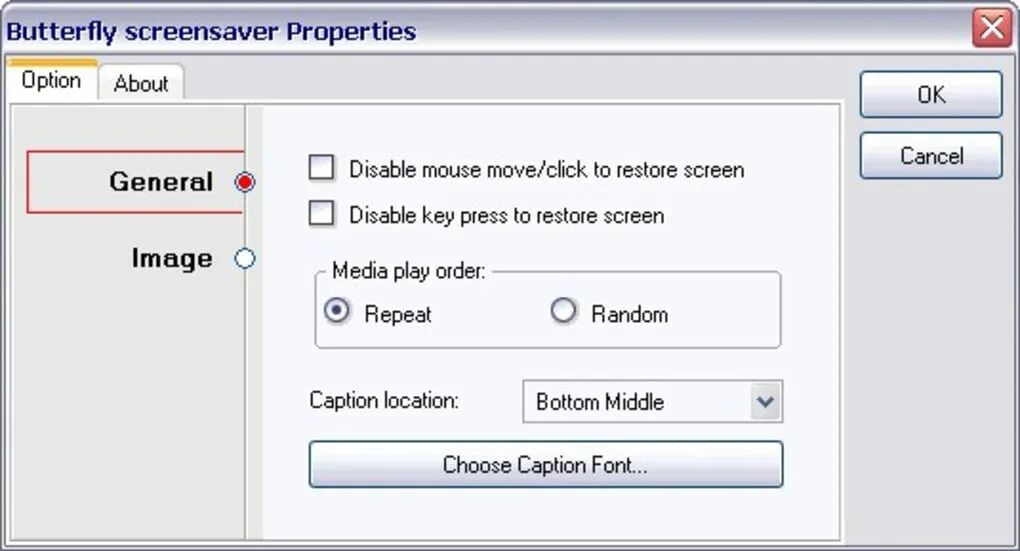
Task: Click the red General section indicator dot
Action: [245, 182]
